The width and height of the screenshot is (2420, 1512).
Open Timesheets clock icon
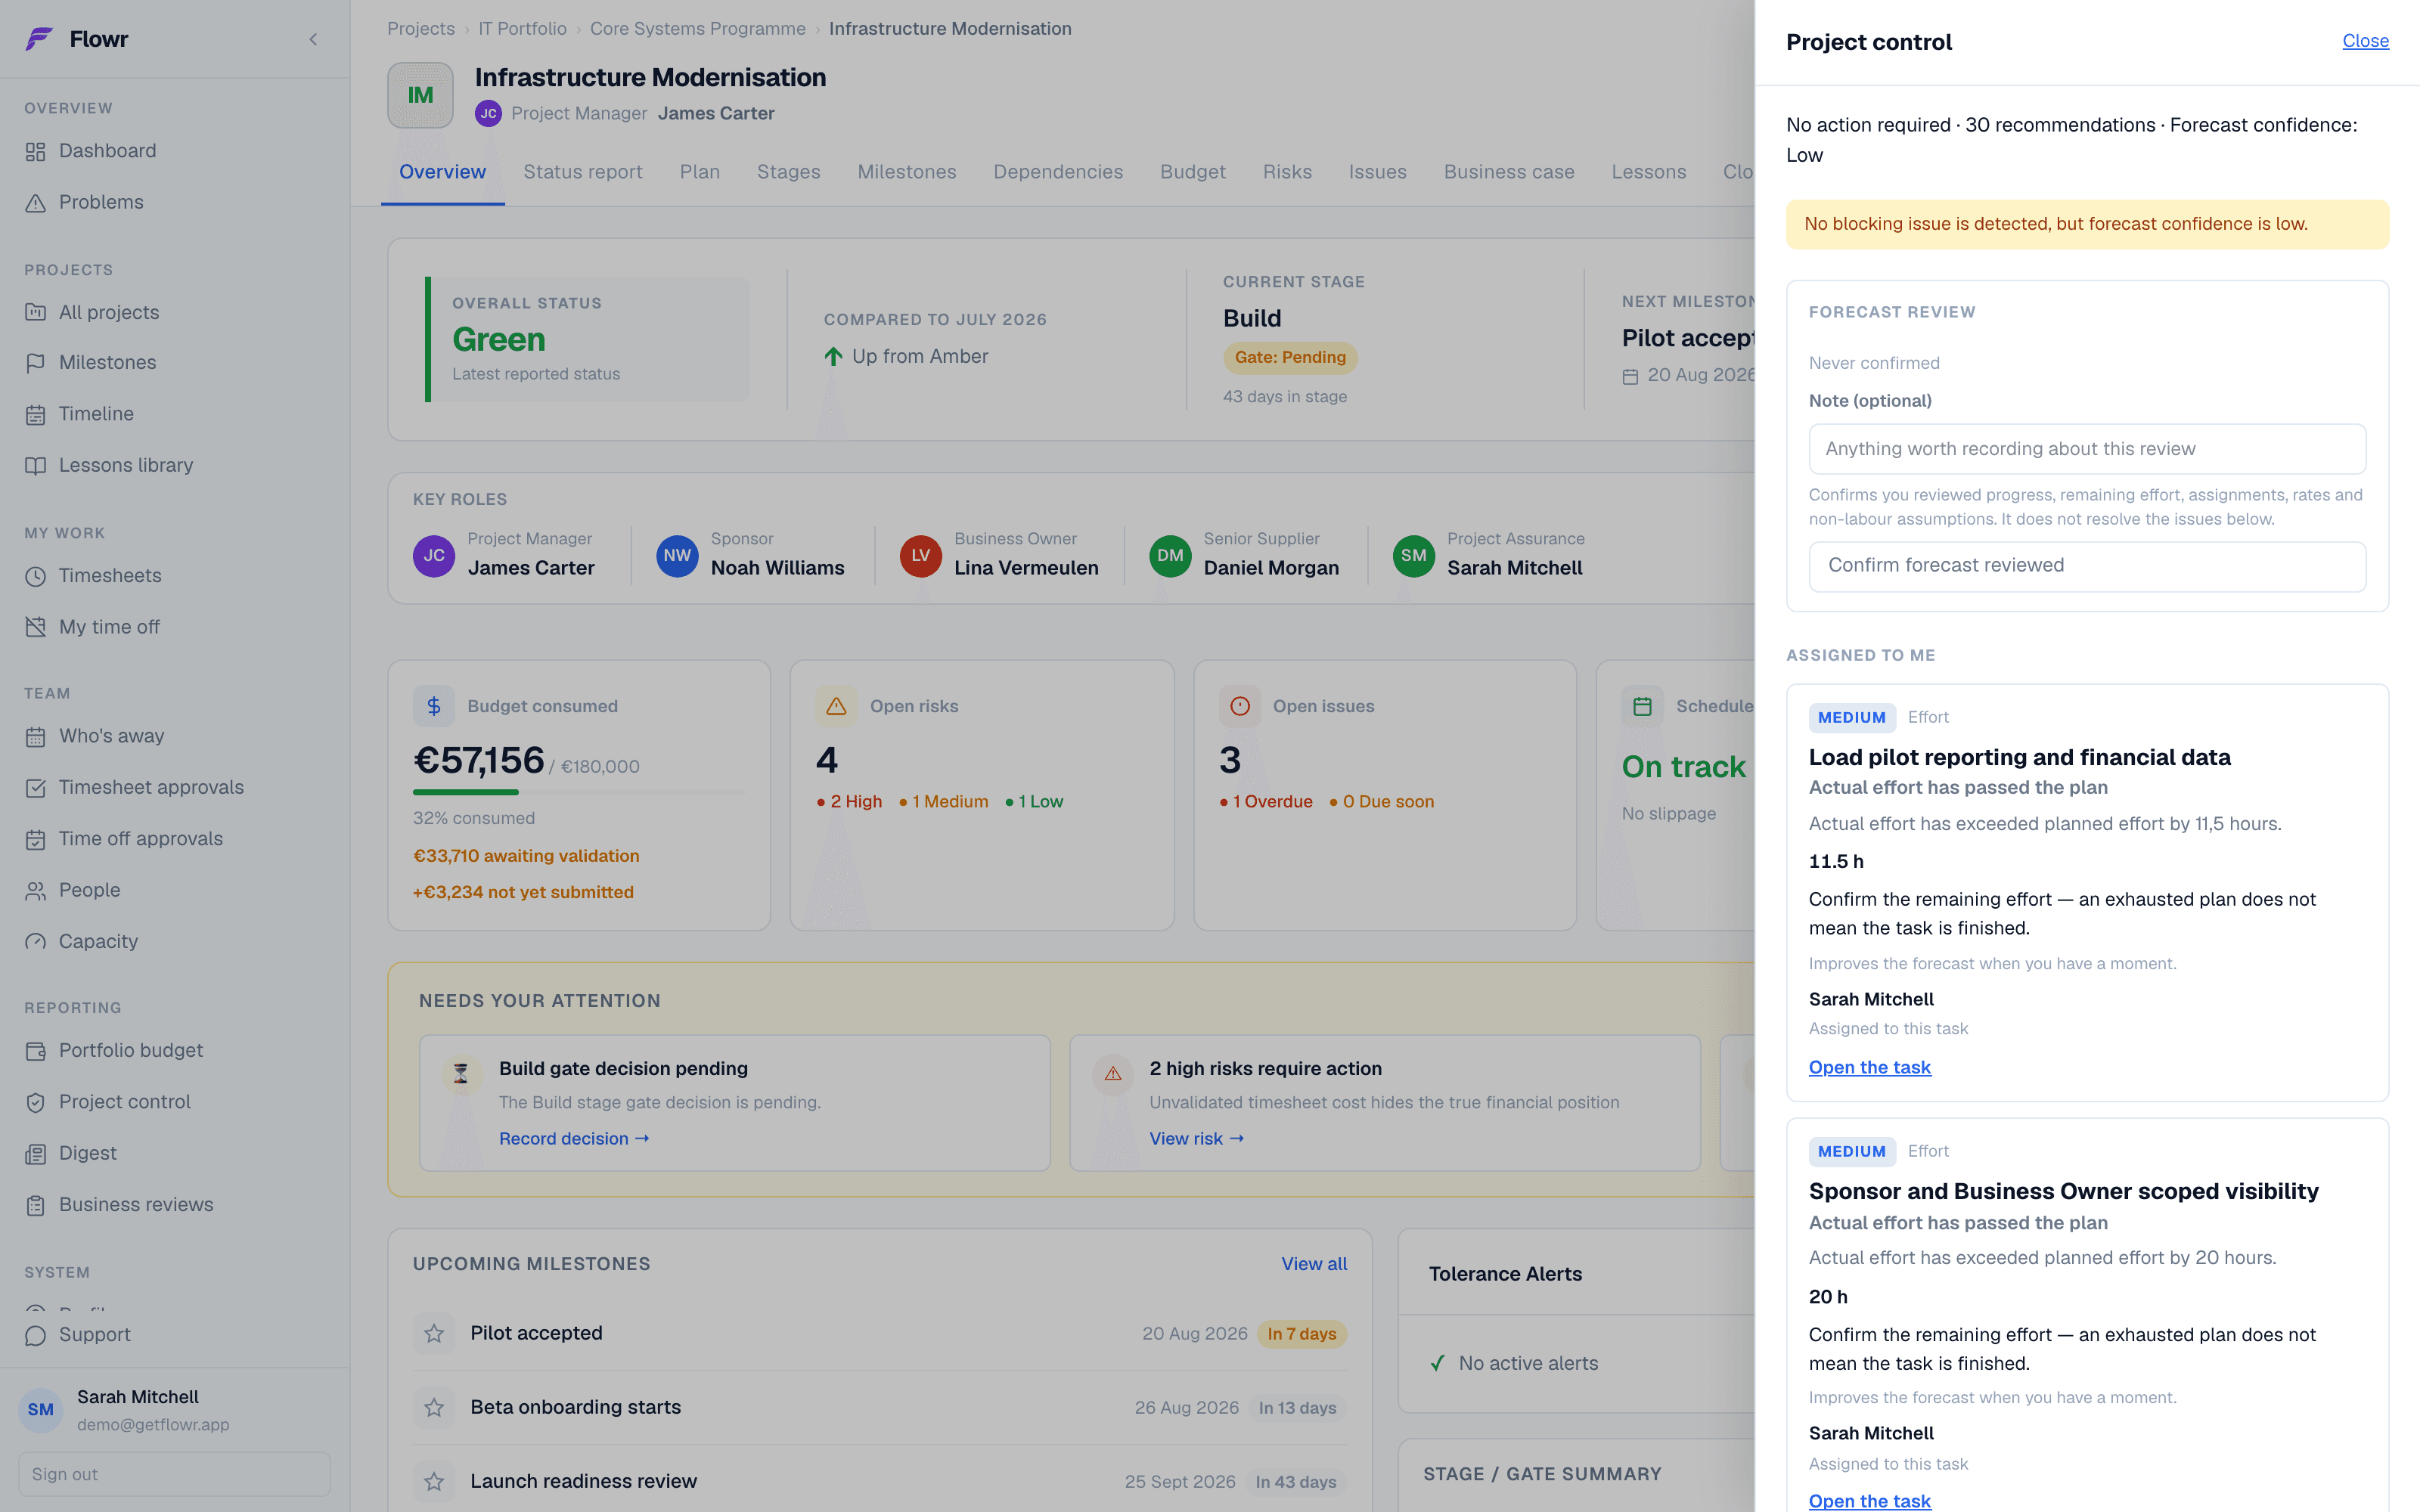point(36,576)
